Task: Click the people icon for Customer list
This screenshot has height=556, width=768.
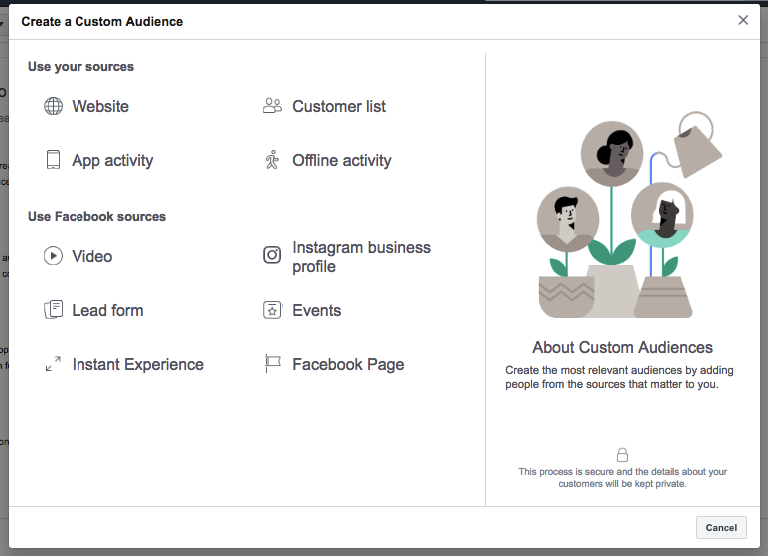Action: coord(272,106)
